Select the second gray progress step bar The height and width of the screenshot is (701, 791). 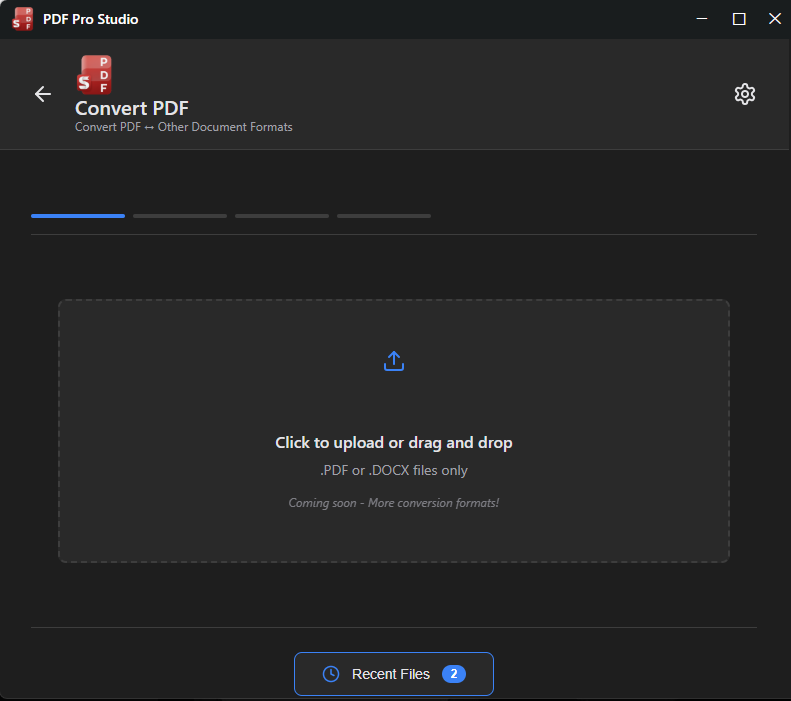click(180, 216)
